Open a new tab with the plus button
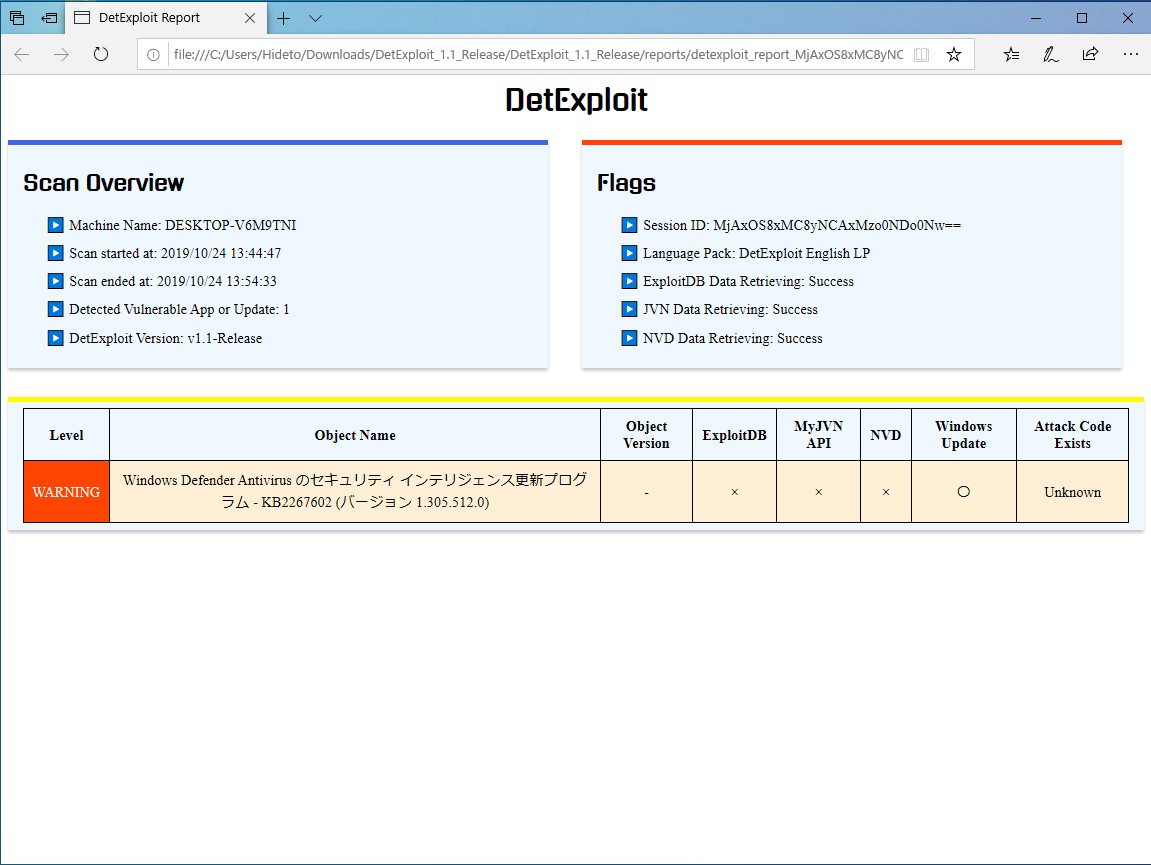1151x865 pixels. point(283,18)
